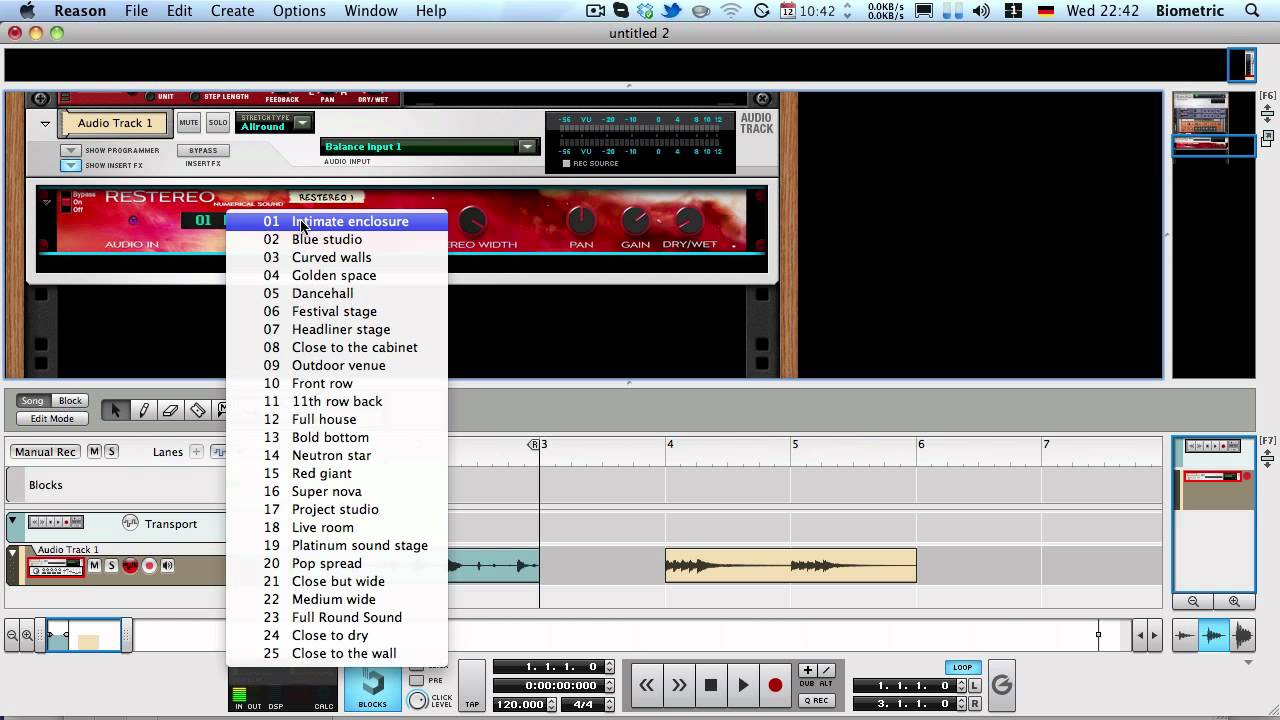Click the Dry/Wet knob on Restereo
The height and width of the screenshot is (720, 1280).
[688, 219]
